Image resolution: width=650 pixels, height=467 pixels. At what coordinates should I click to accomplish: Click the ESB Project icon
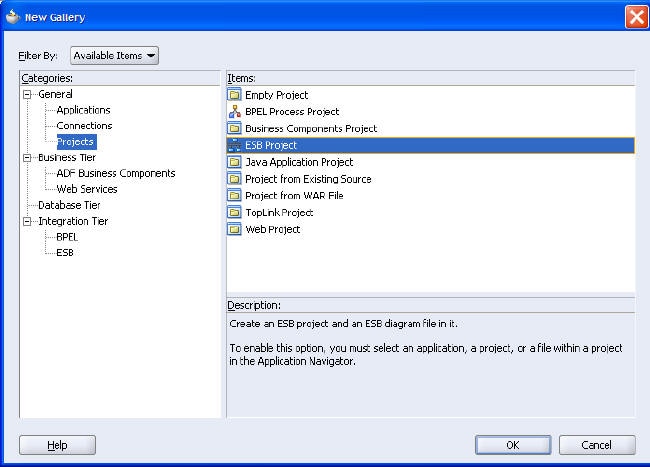coord(234,146)
